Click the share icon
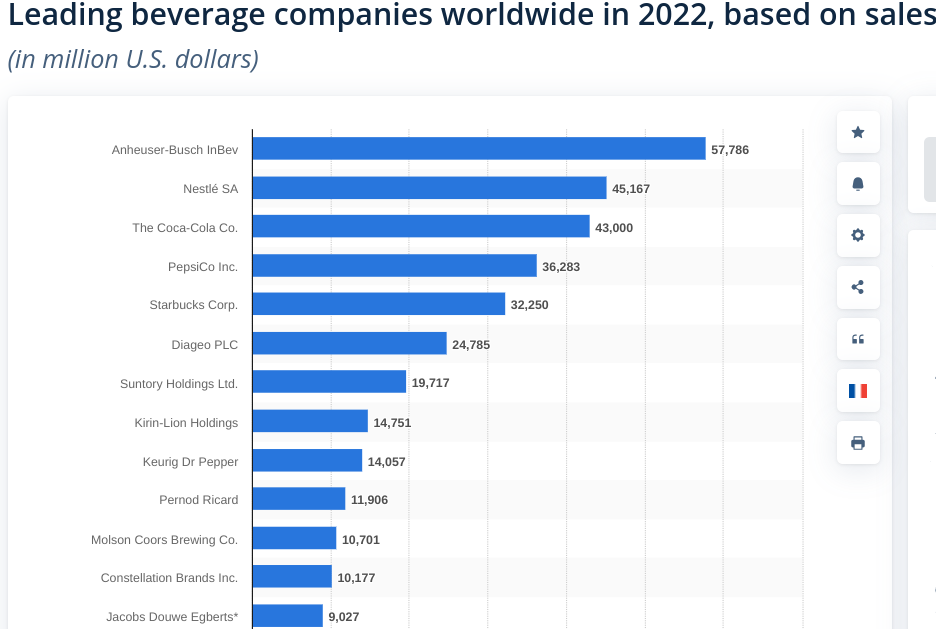 [858, 287]
